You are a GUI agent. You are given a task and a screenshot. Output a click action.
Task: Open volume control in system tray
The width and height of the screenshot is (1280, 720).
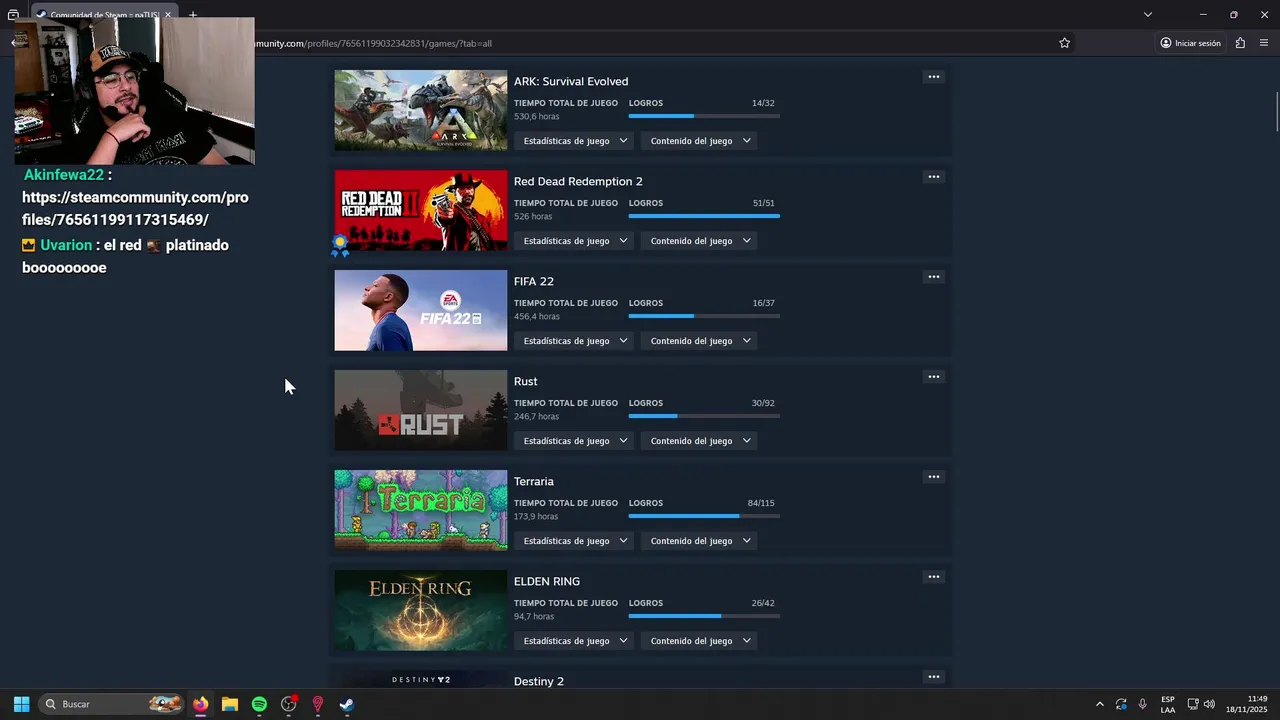pyautogui.click(x=1209, y=704)
